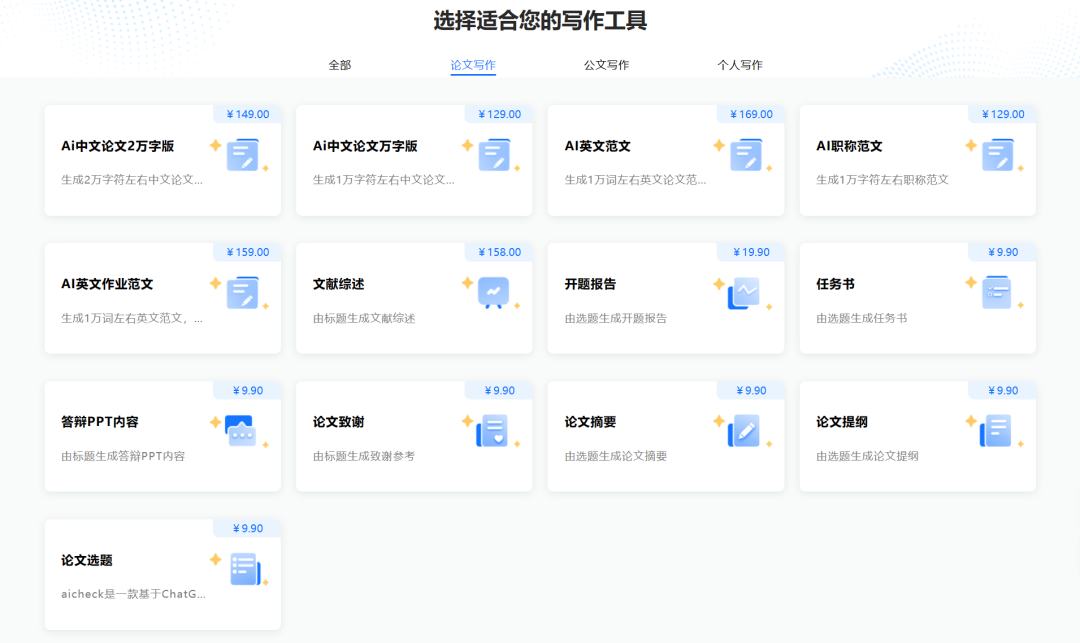1080x643 pixels.
Task: Click the ¥149.00 price tag
Action: (247, 114)
